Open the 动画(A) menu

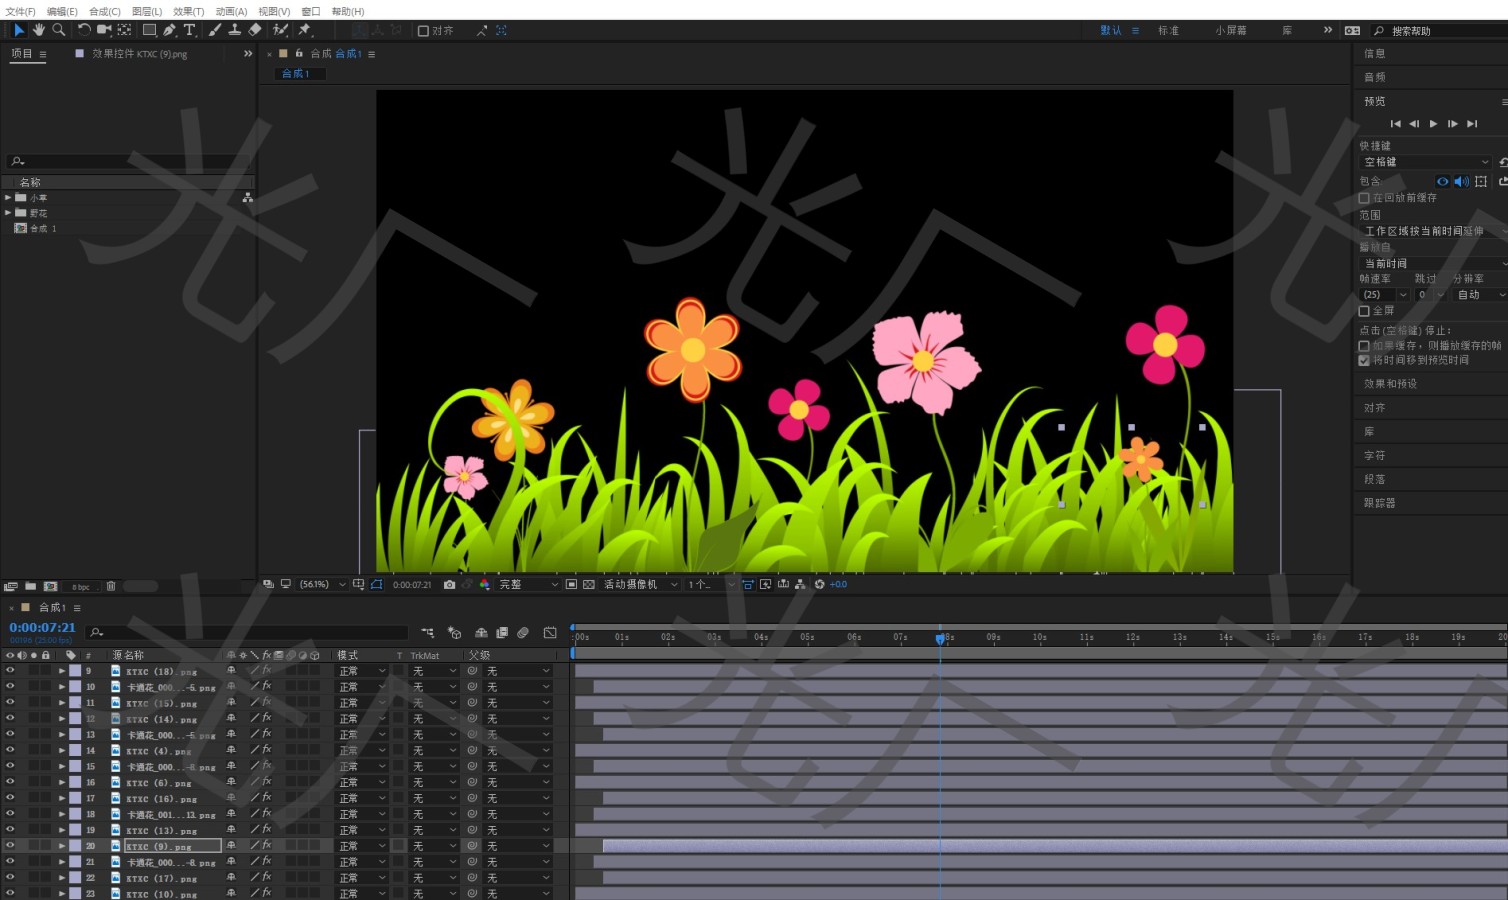point(231,11)
